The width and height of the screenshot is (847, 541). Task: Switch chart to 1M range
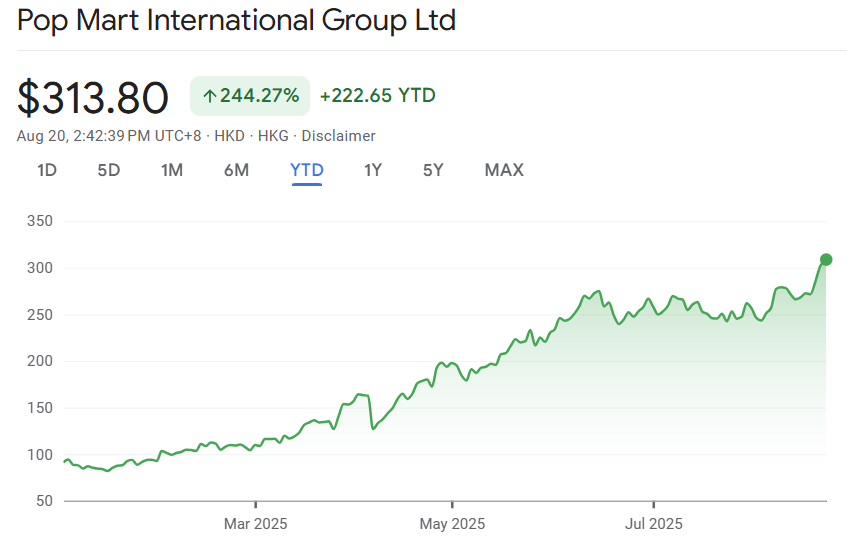coord(172,170)
